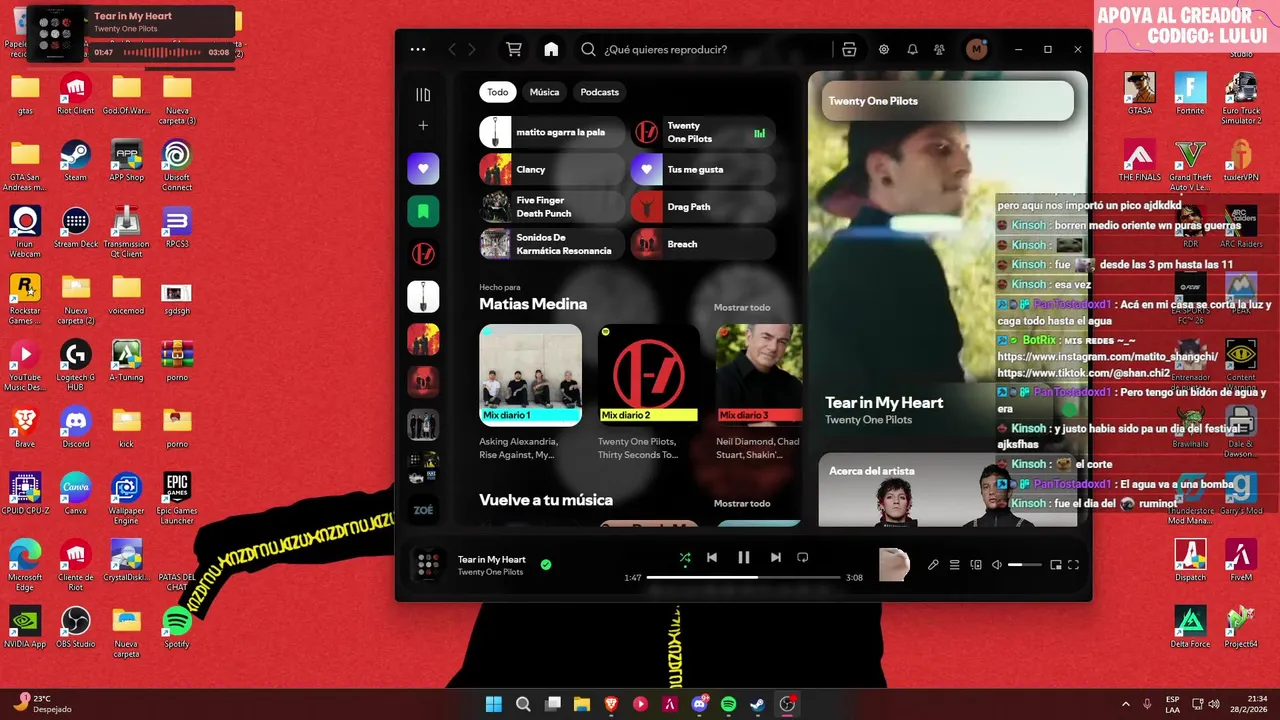This screenshot has width=1280, height=720.
Task: Open 'Acerca del artista' card
Action: [x=948, y=490]
